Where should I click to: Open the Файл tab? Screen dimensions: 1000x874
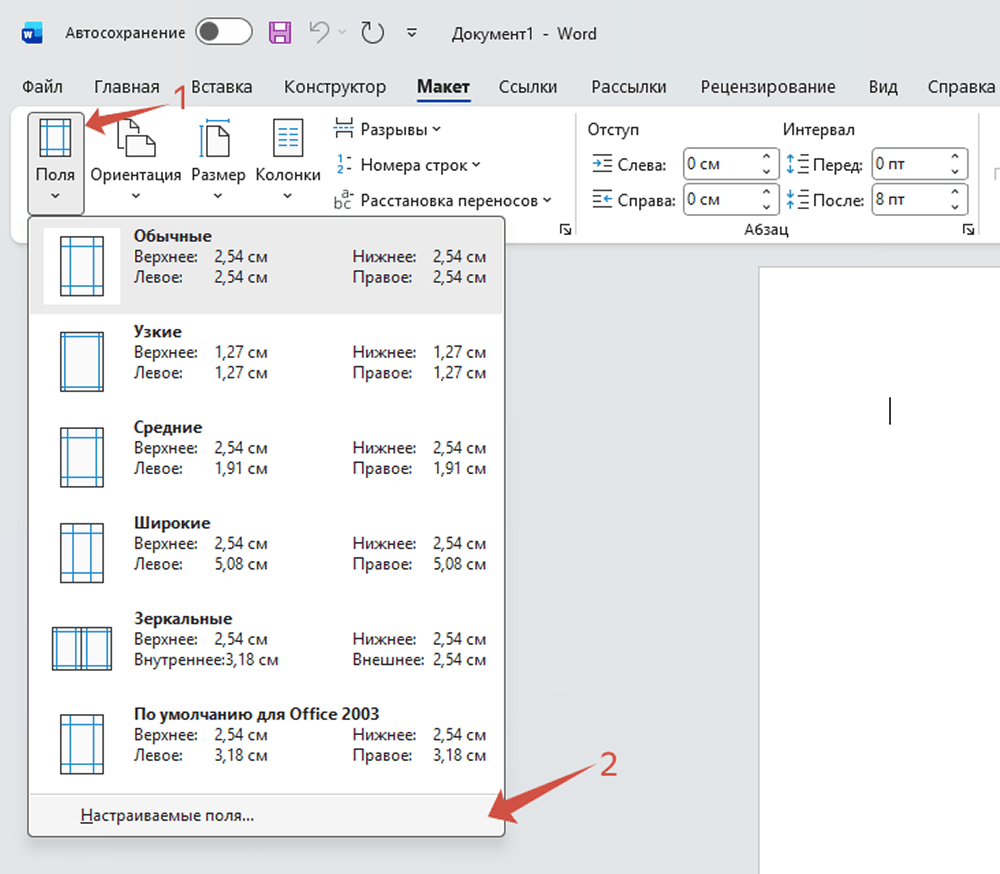[42, 87]
